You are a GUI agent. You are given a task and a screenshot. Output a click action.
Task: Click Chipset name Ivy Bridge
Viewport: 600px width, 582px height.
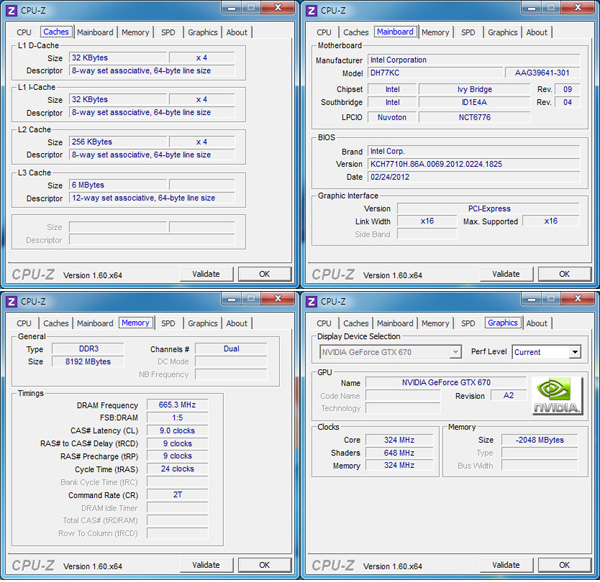click(474, 89)
